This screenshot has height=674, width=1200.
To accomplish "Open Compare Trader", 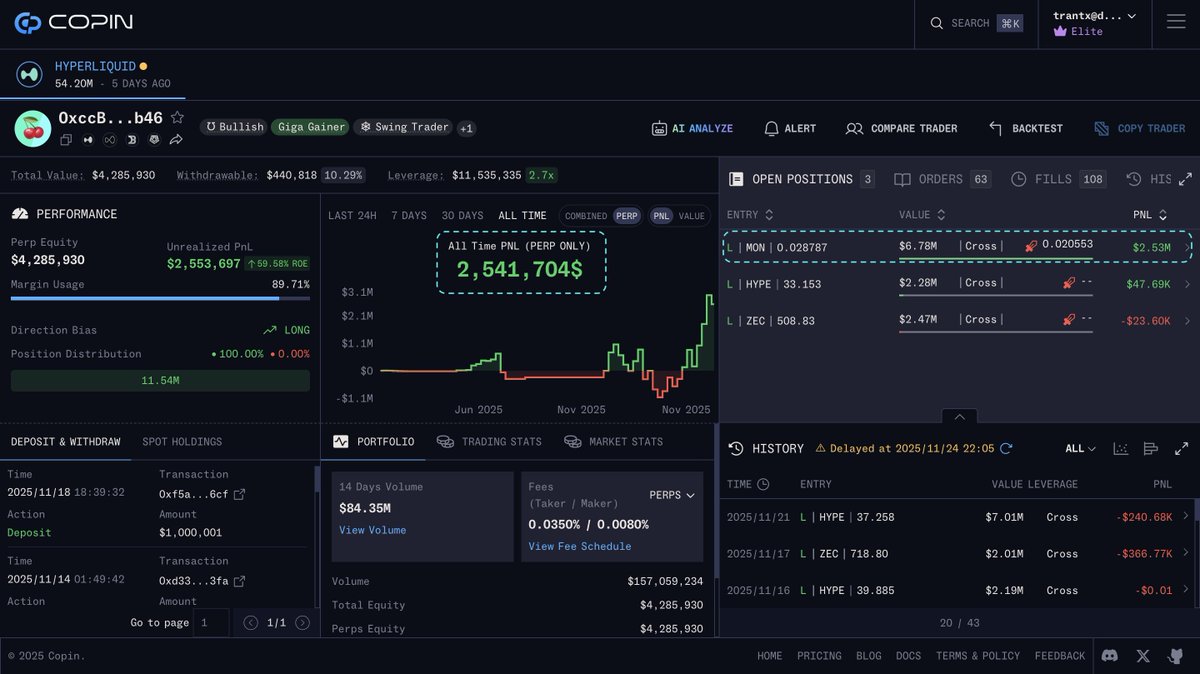I will [901, 128].
